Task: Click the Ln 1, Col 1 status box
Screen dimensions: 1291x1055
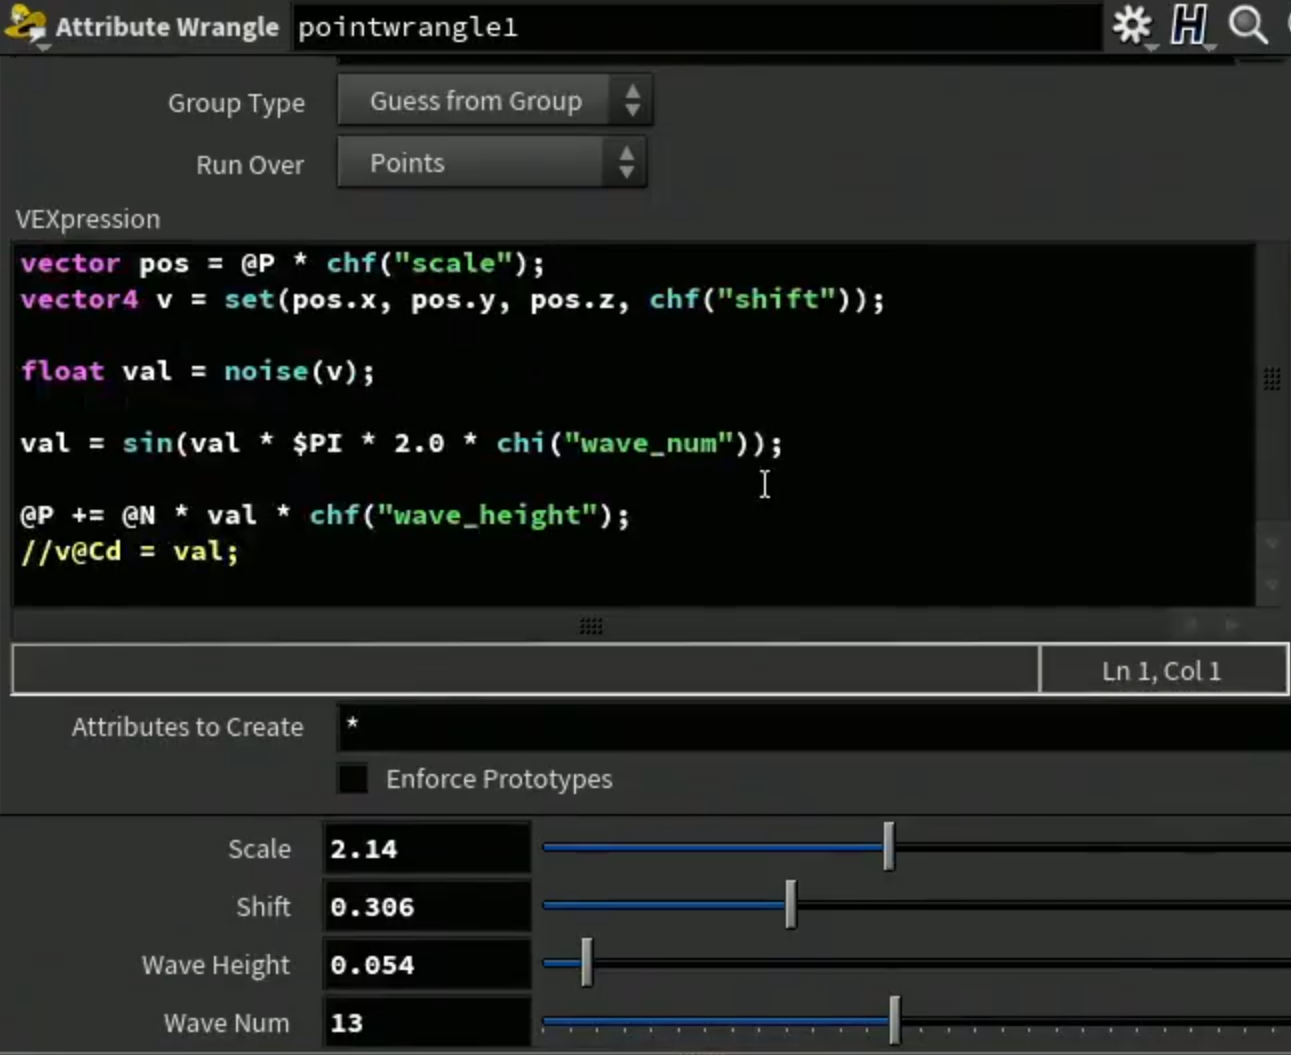Action: pyautogui.click(x=1163, y=670)
